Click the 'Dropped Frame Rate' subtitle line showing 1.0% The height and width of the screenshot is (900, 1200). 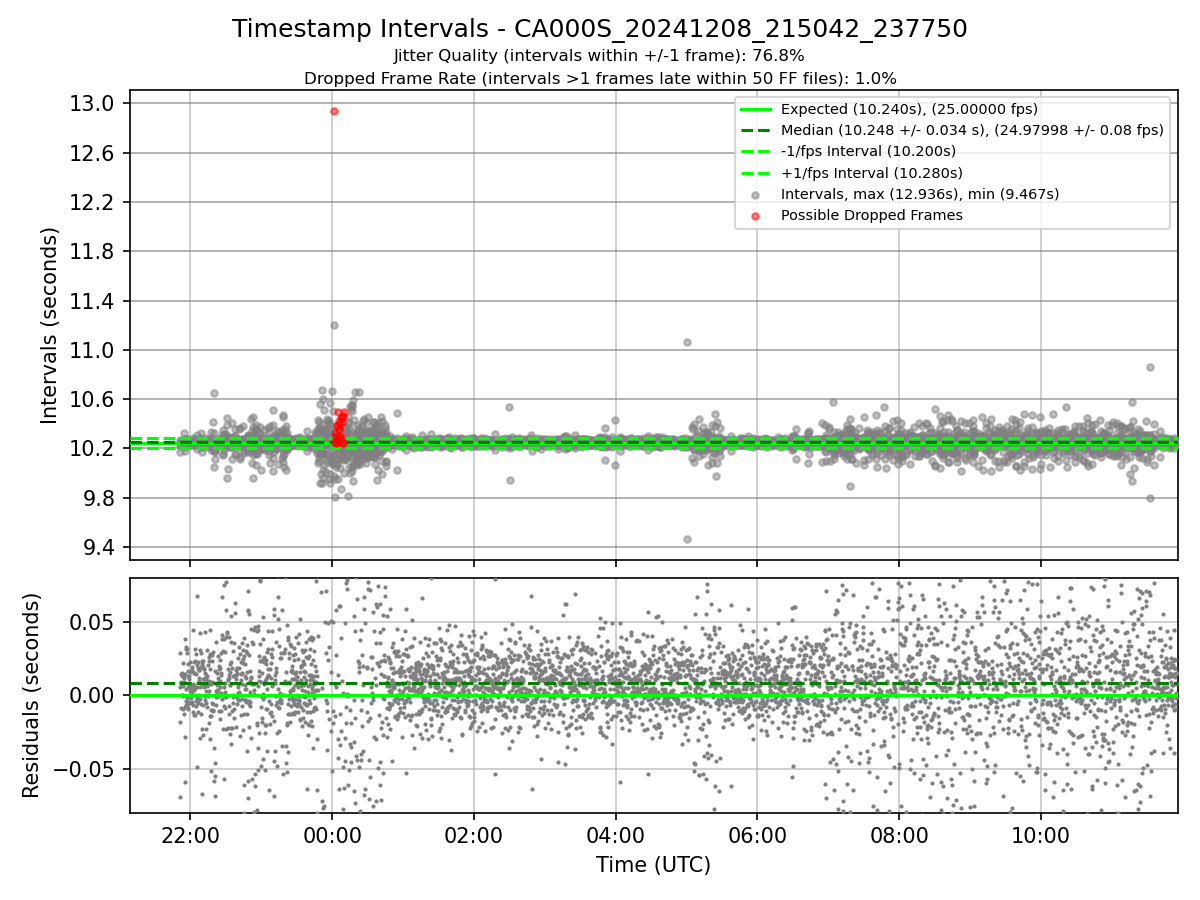click(600, 78)
